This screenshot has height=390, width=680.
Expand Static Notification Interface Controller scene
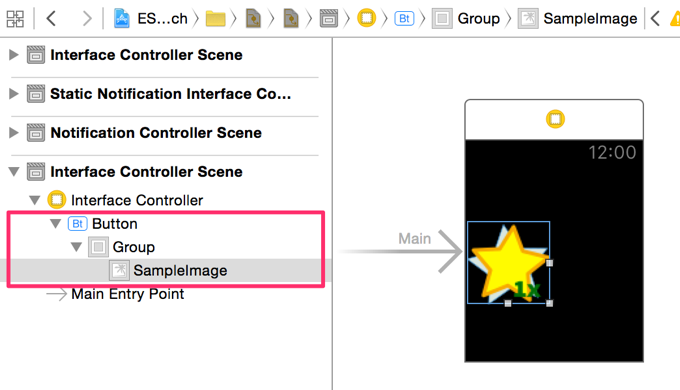click(14, 94)
